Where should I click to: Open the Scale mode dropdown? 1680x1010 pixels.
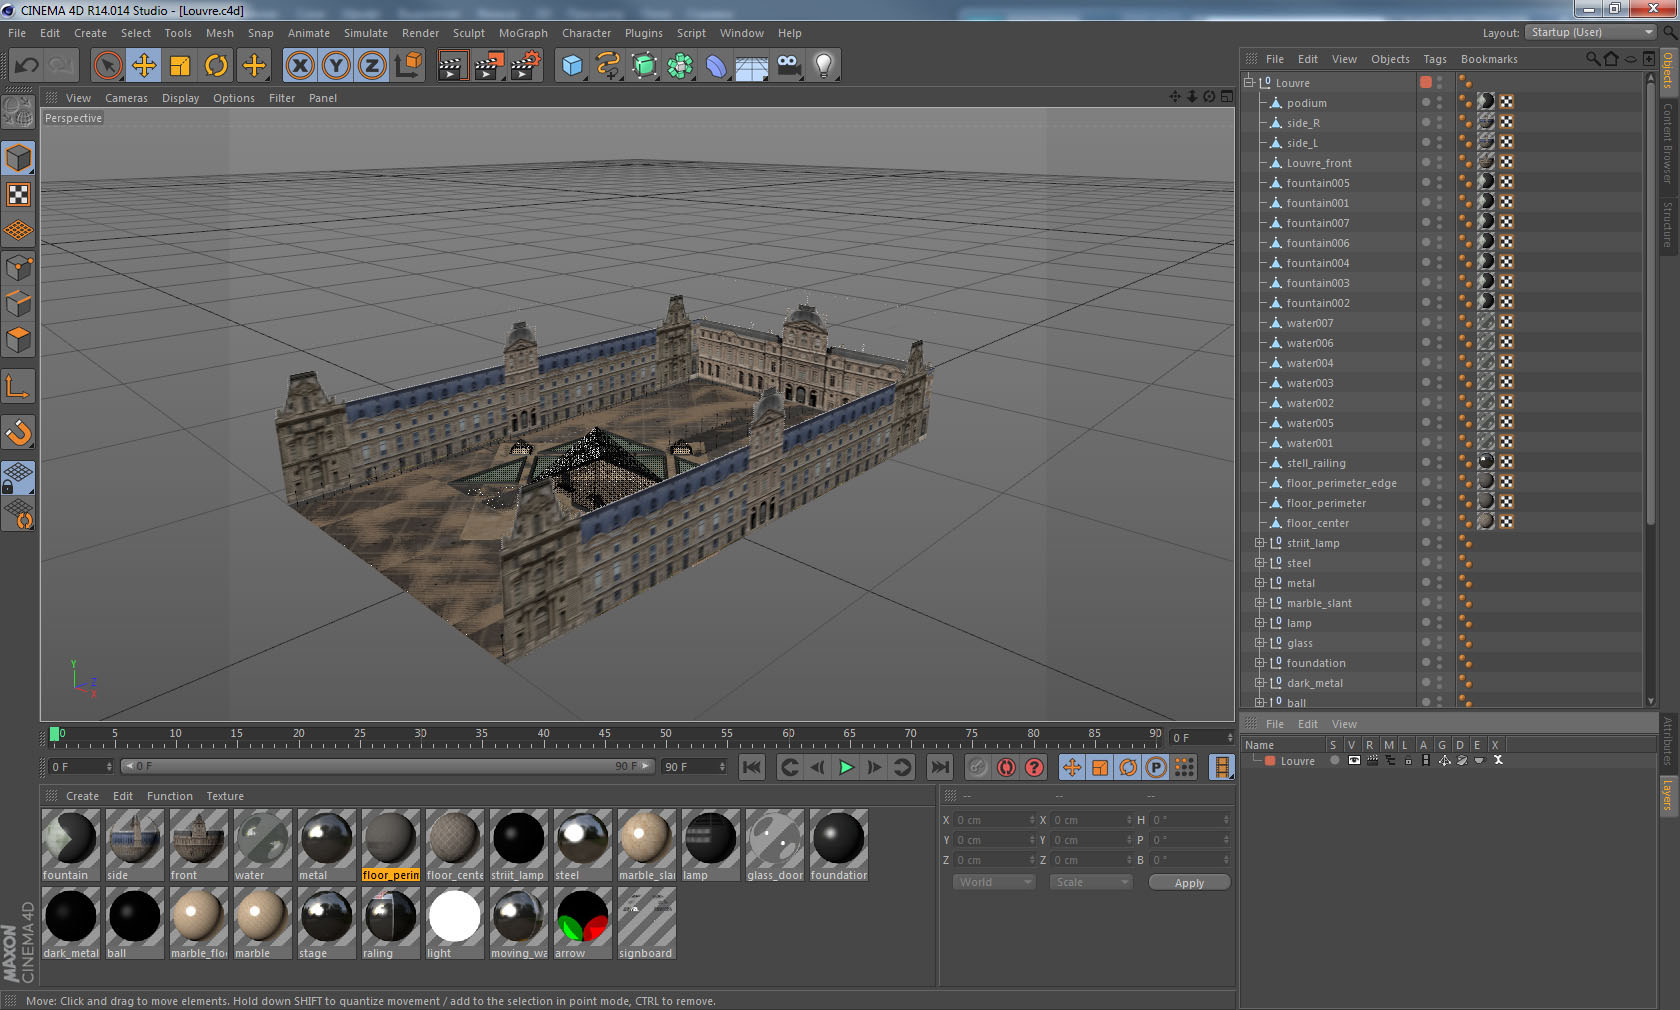[1091, 882]
